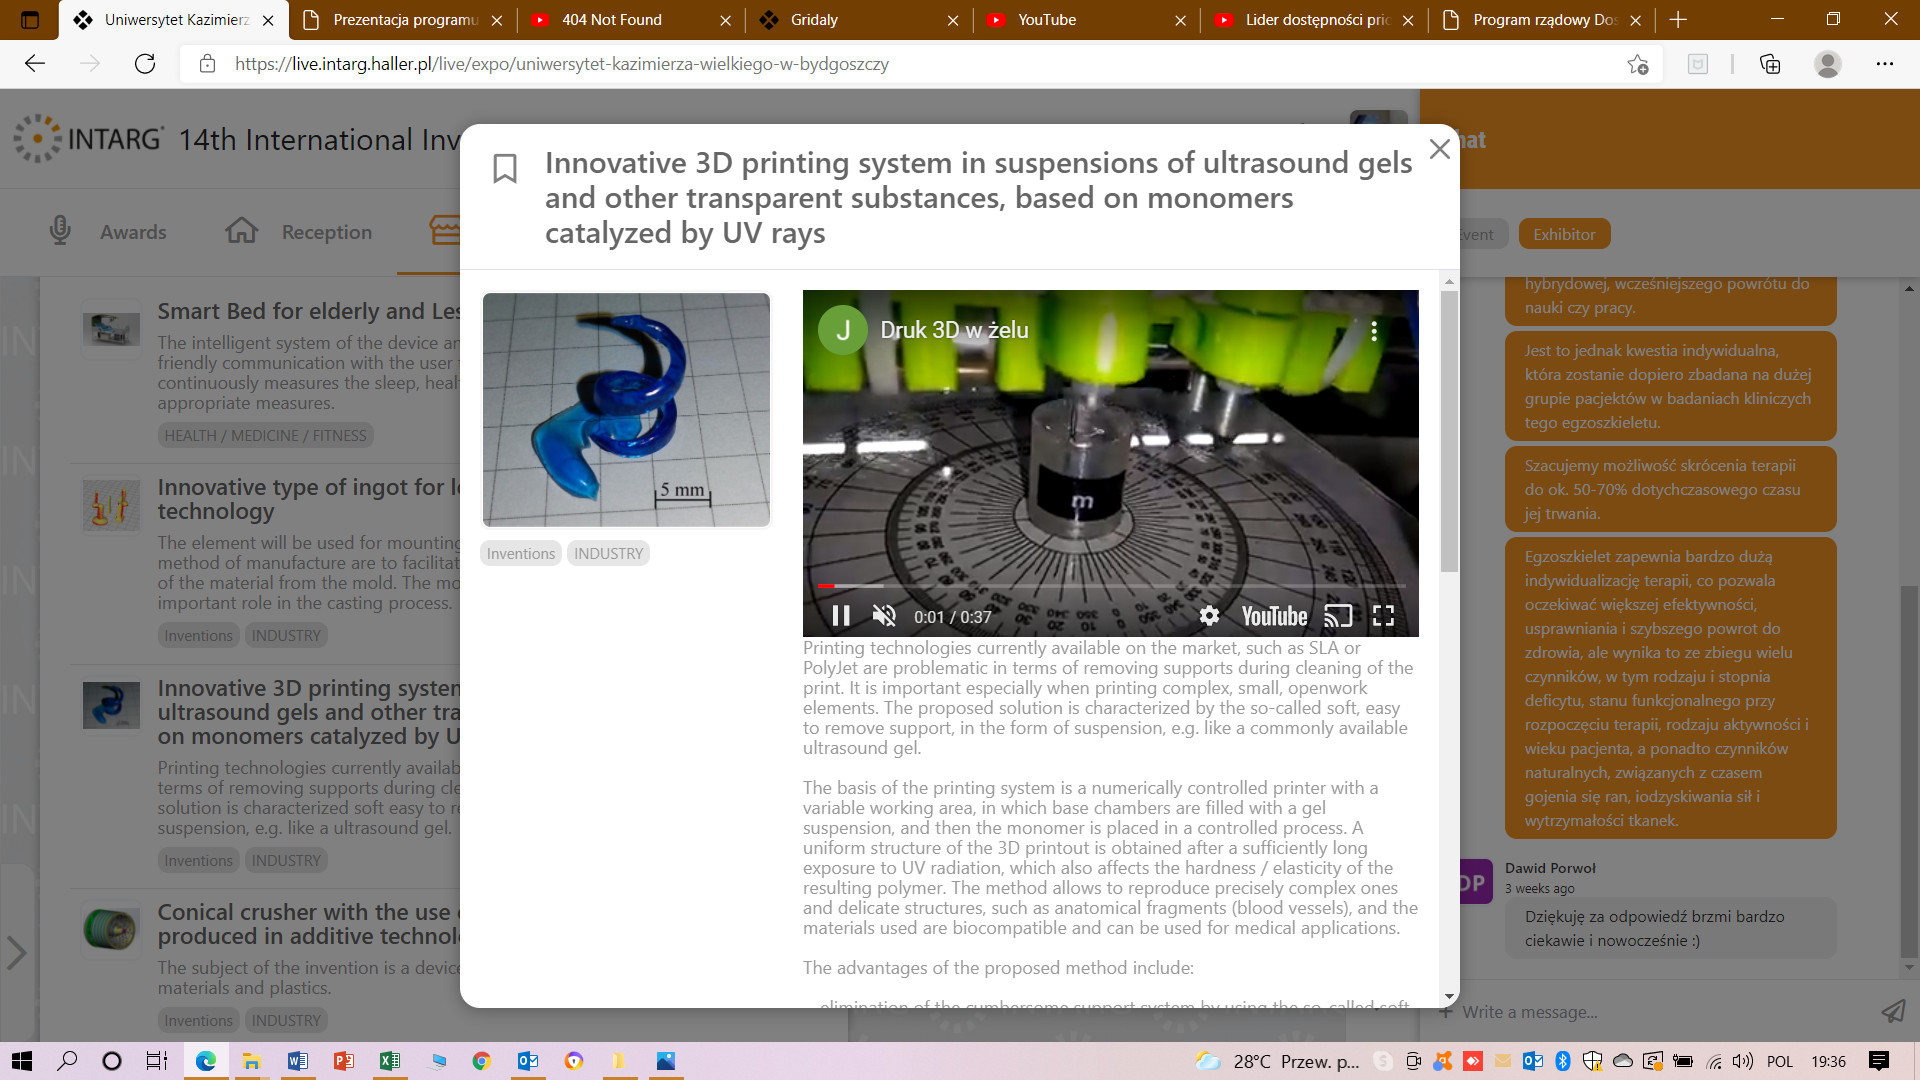Open File Explorer from the taskbar
The height and width of the screenshot is (1080, 1920).
(252, 1061)
